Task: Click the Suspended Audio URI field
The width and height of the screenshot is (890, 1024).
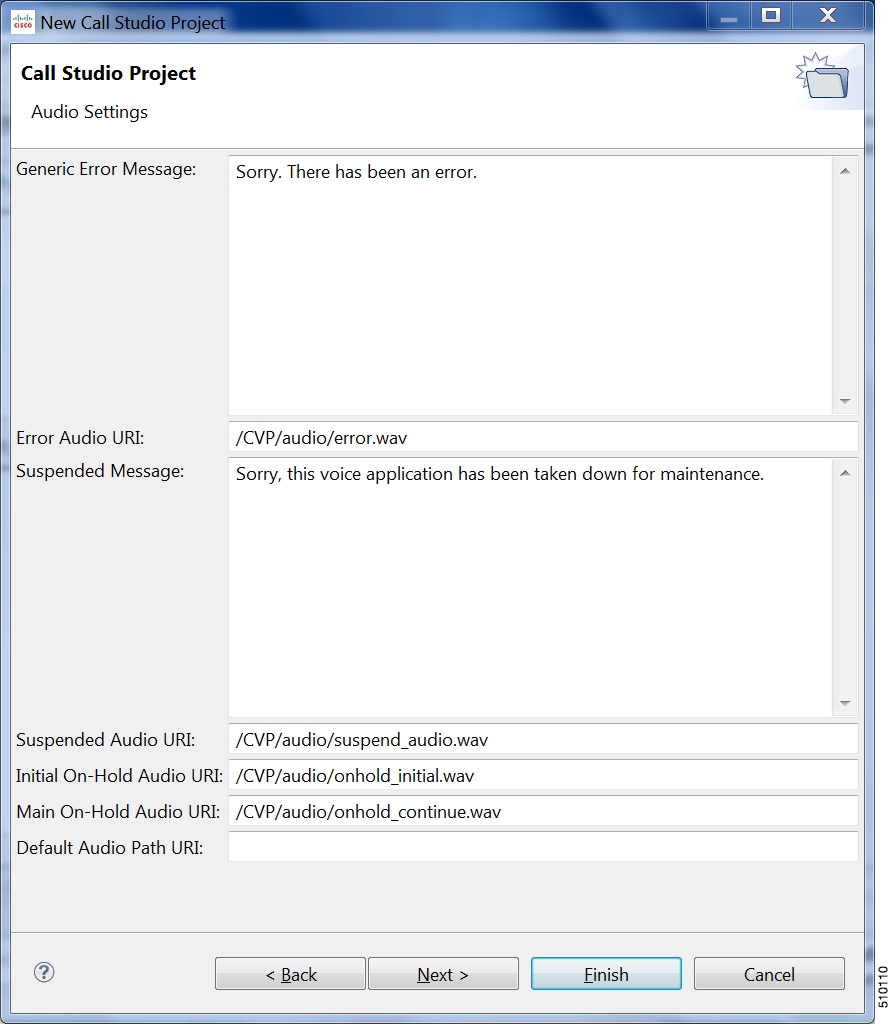Action: pos(543,739)
